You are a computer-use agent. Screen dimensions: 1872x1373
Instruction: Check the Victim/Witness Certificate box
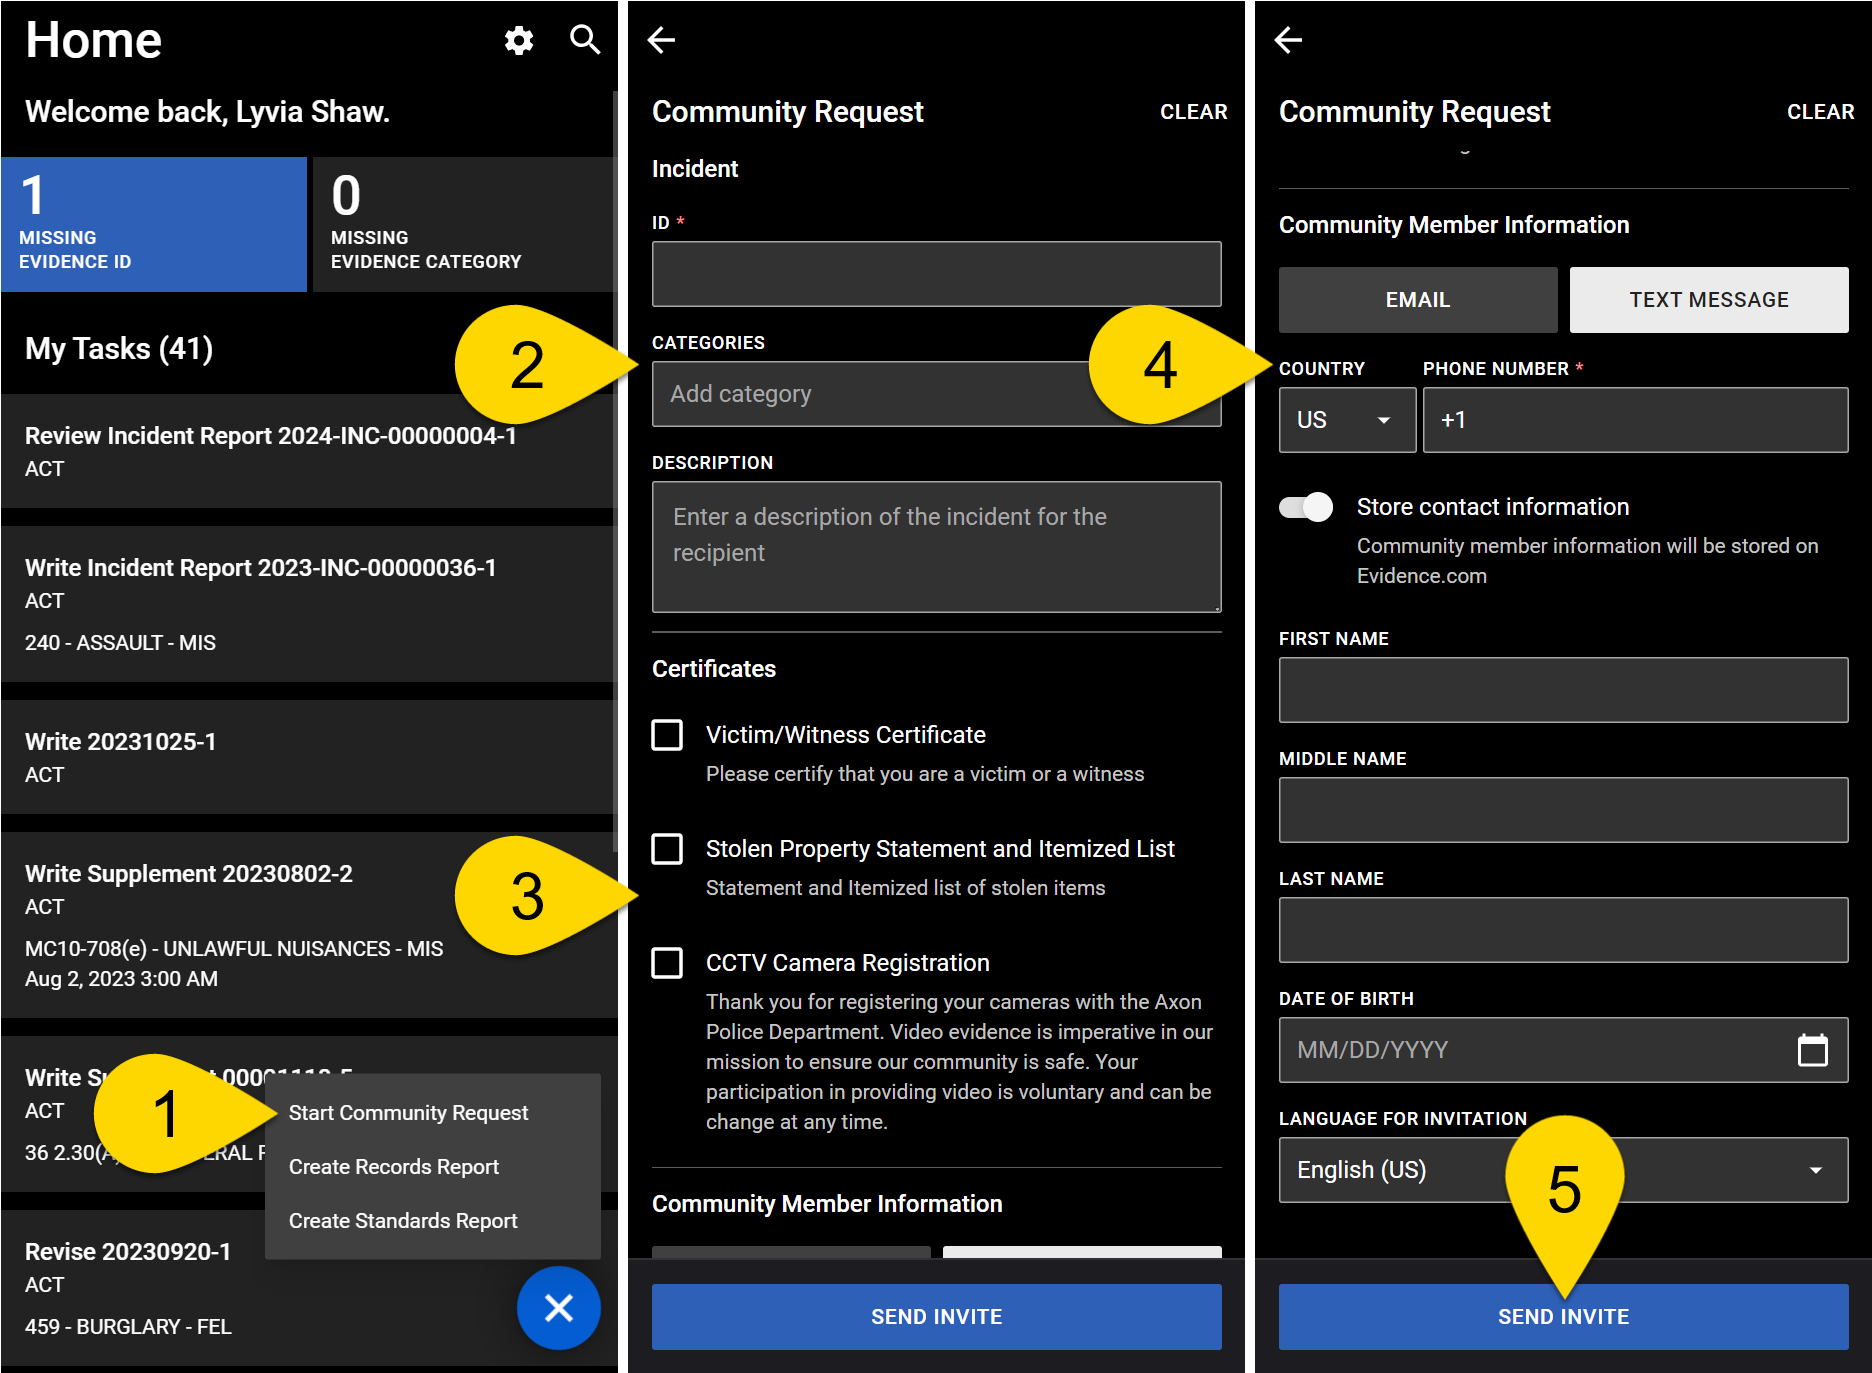(x=667, y=735)
